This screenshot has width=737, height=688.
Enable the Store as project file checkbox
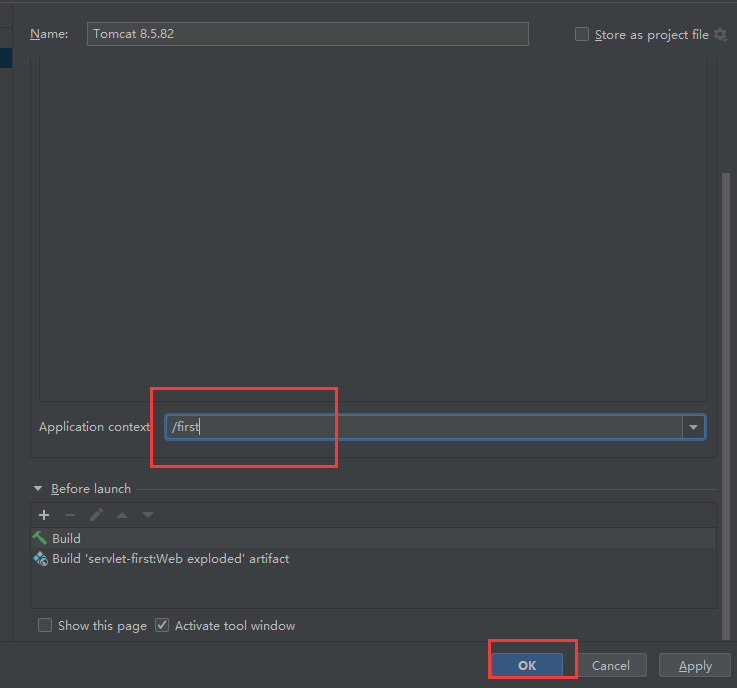582,34
